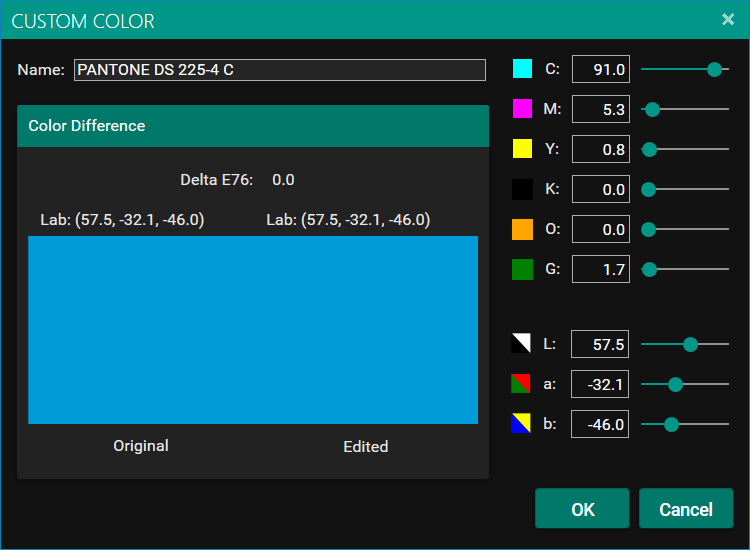Viewport: 750px width, 550px height.
Task: Close the Custom Color dialog
Action: click(728, 20)
